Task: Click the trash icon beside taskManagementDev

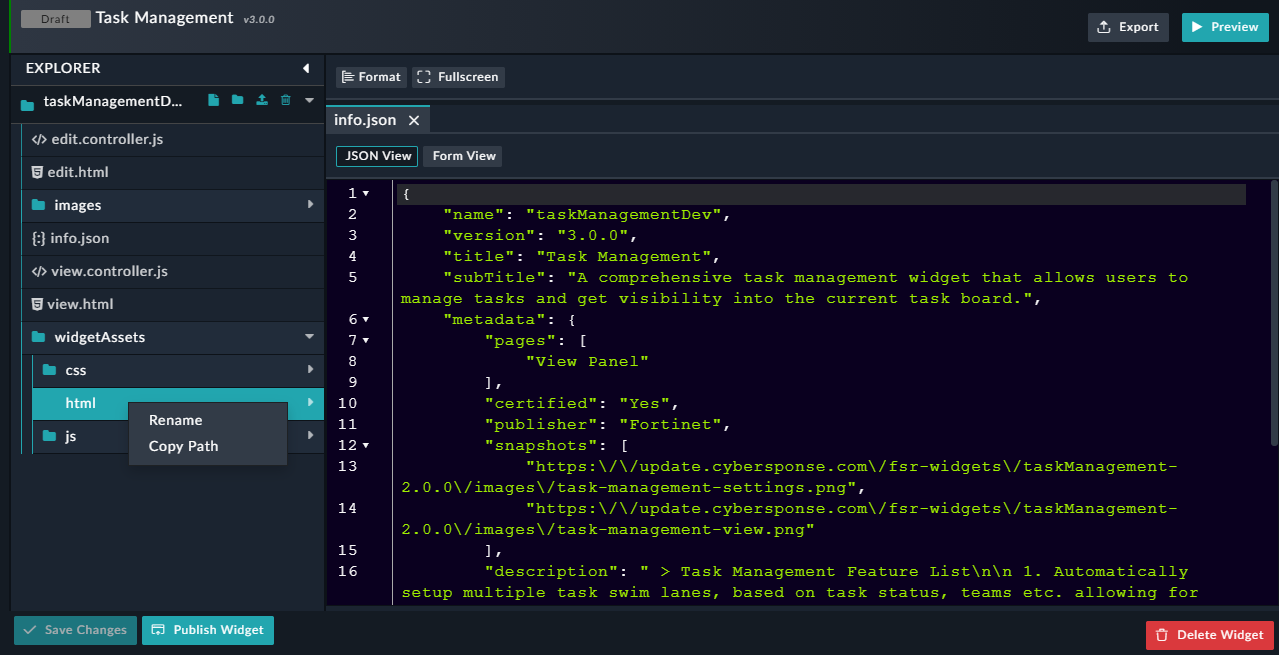Action: (x=284, y=100)
